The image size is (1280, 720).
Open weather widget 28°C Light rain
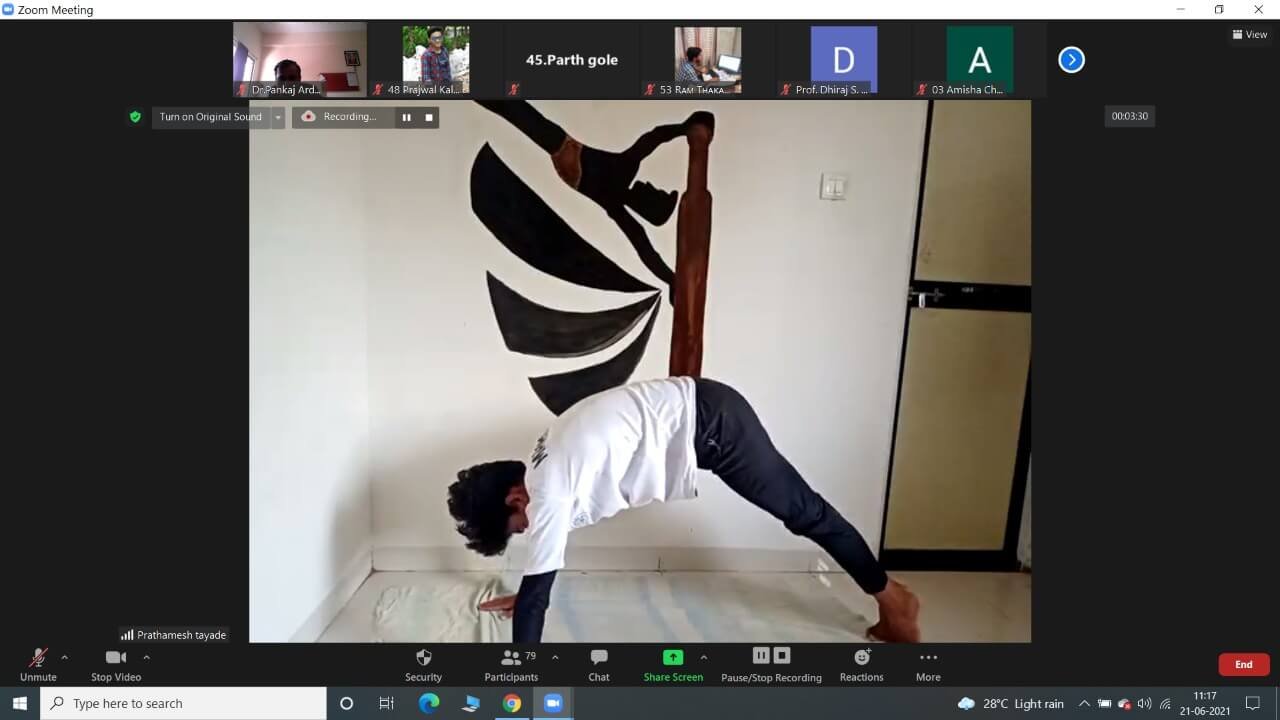pos(1011,703)
